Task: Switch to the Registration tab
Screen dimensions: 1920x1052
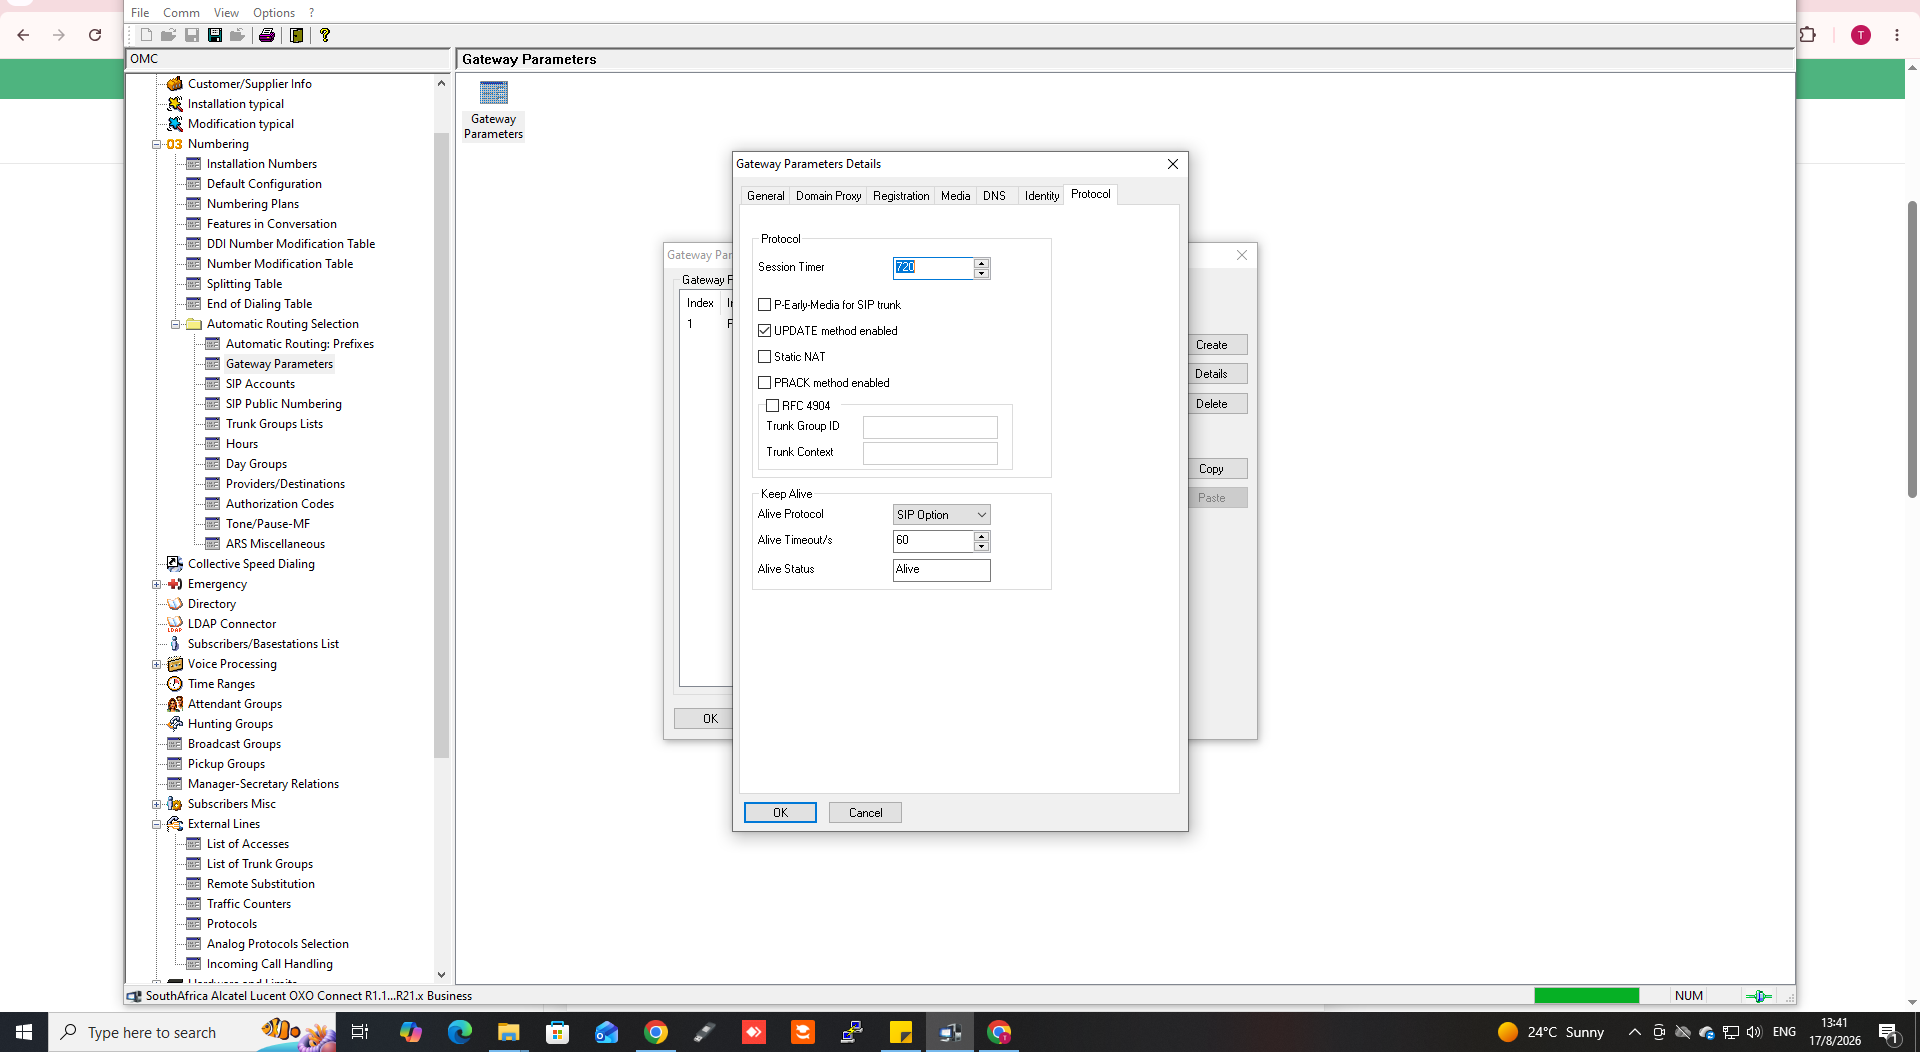Action: pos(901,196)
